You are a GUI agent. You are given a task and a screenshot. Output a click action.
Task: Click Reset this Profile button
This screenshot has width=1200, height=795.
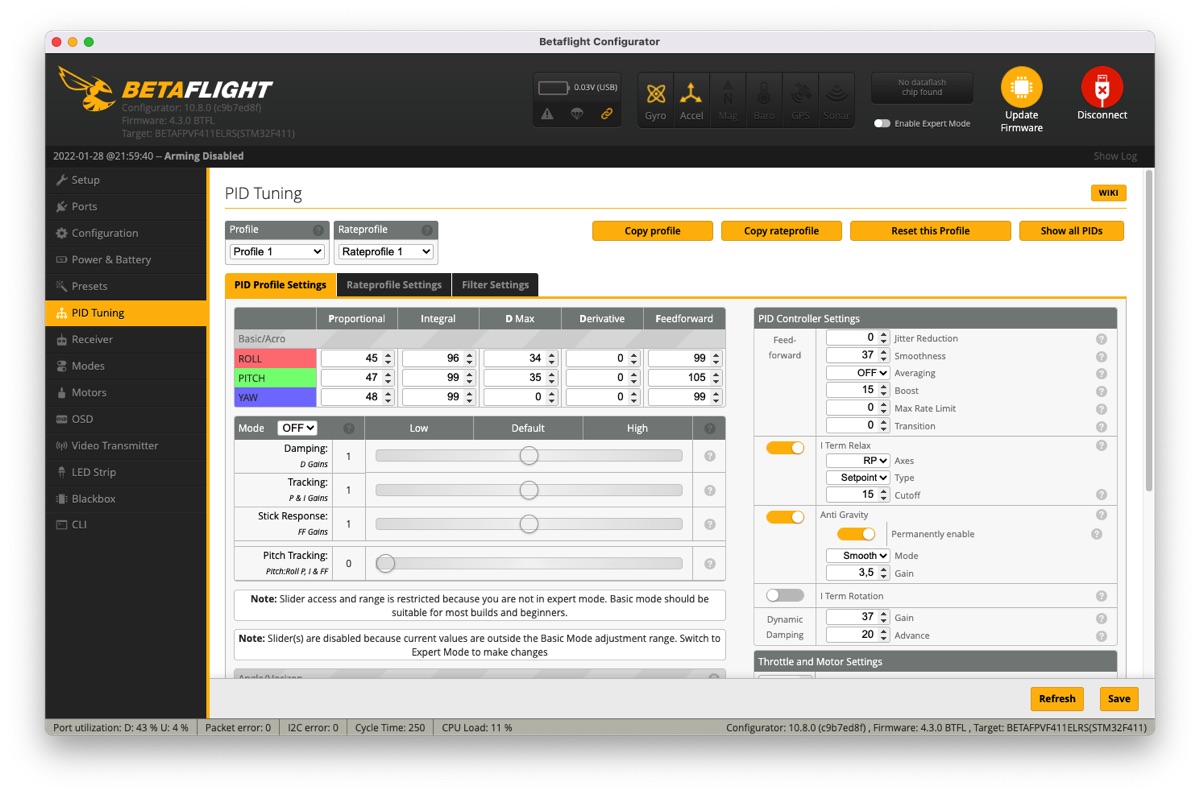tap(930, 231)
